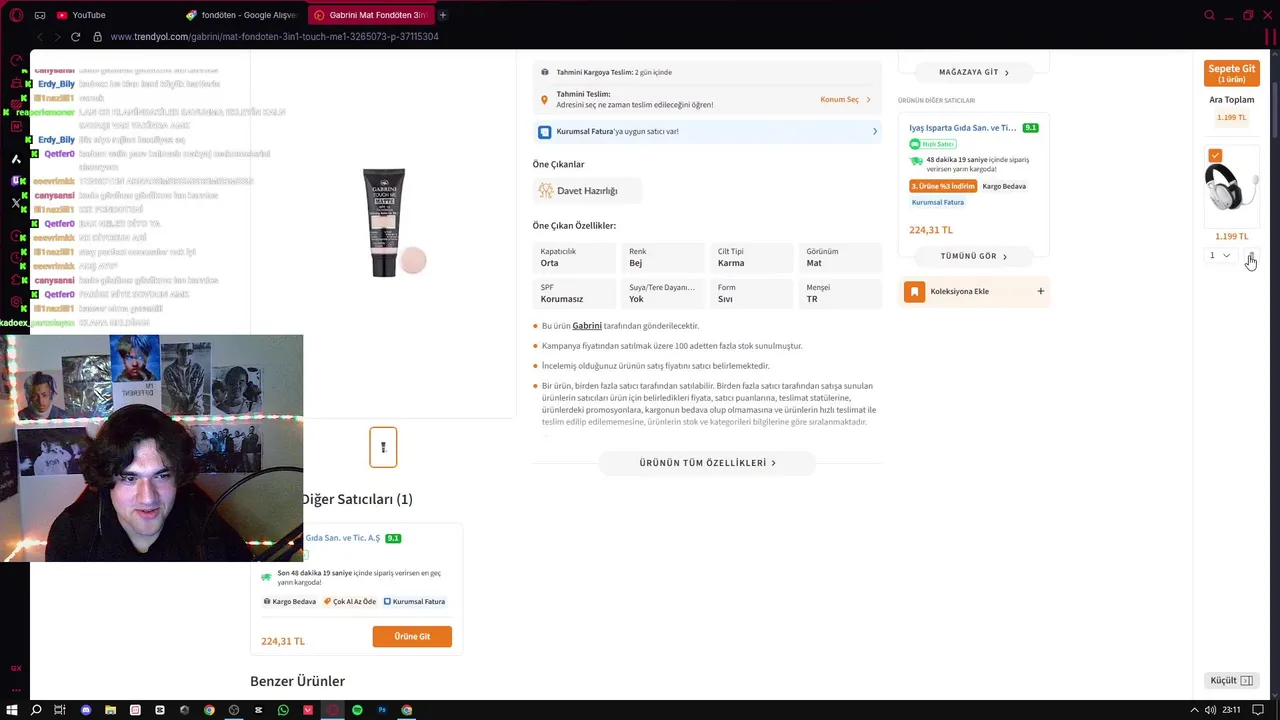The image size is (1280, 720).
Task: Open Windows Start menu
Action: click(x=12, y=710)
